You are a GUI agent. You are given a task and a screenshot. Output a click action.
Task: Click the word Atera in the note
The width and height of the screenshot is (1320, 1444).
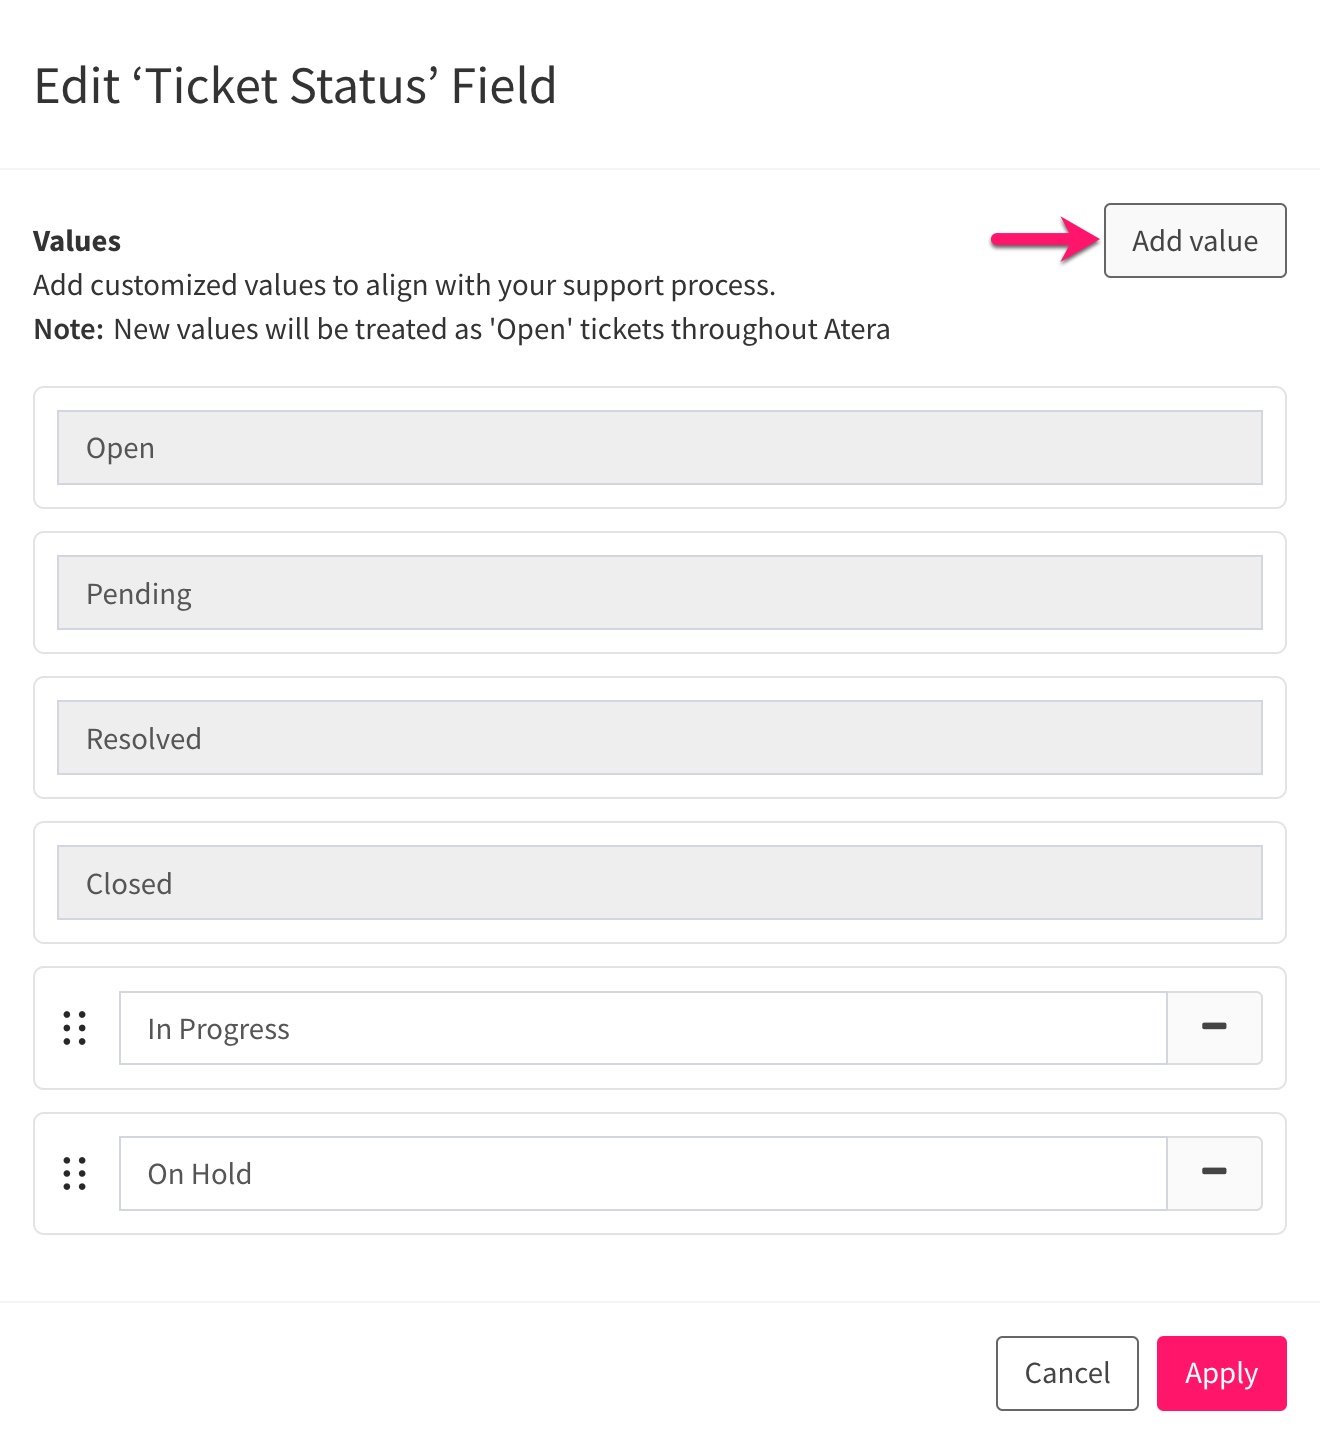856,329
